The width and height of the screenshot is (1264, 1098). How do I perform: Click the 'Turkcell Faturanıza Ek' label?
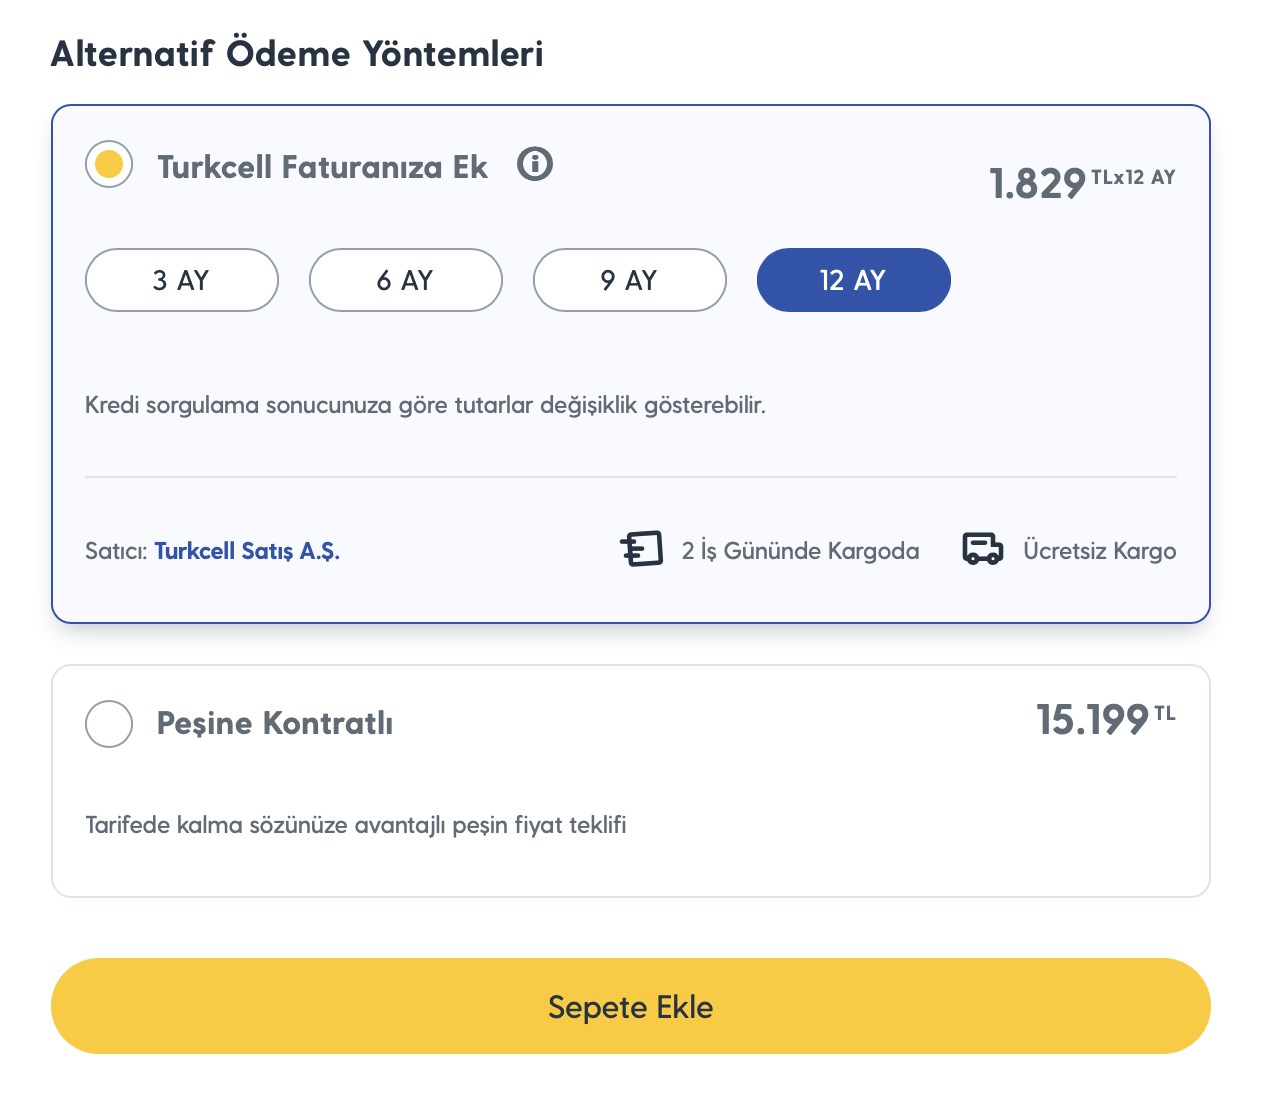point(322,166)
